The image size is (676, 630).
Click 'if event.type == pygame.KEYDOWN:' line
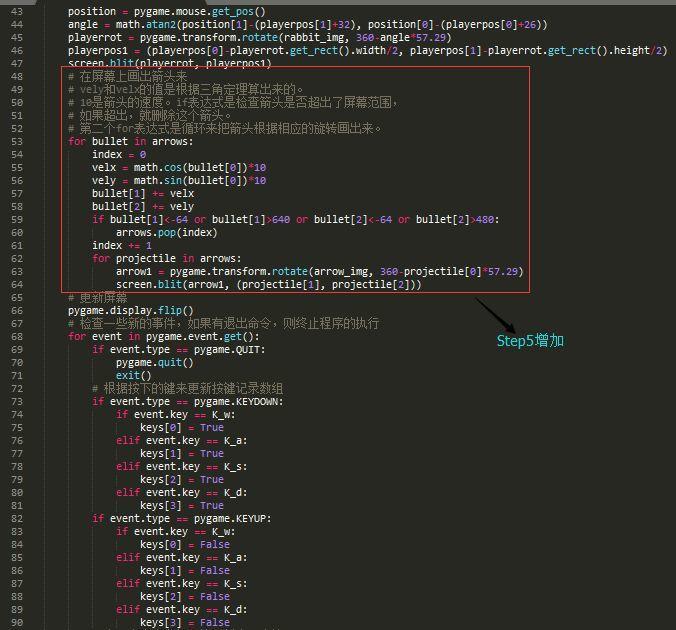coord(188,402)
